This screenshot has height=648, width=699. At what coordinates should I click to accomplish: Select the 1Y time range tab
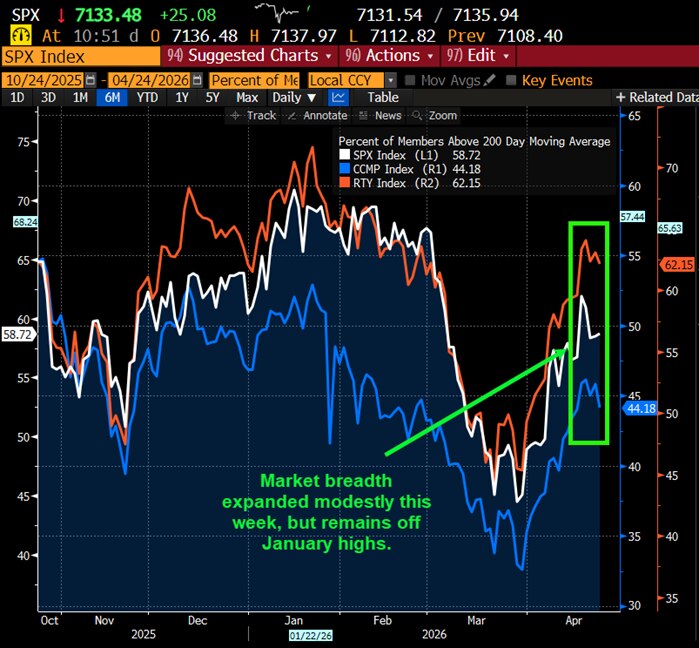(181, 97)
